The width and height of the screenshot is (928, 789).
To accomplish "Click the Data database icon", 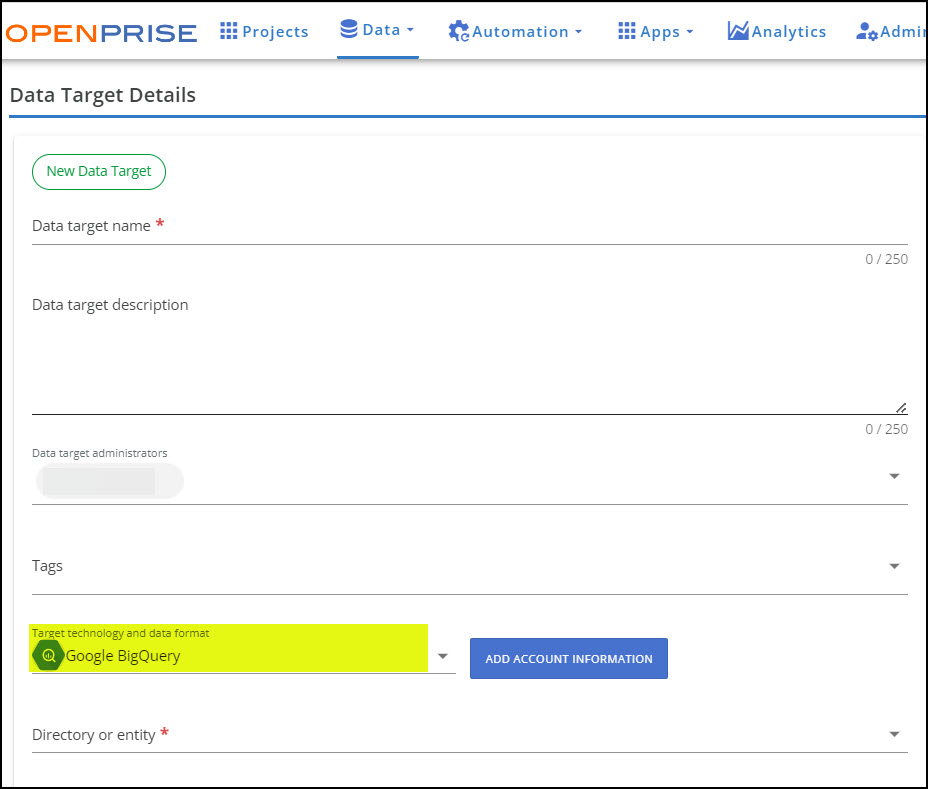I will (x=349, y=29).
